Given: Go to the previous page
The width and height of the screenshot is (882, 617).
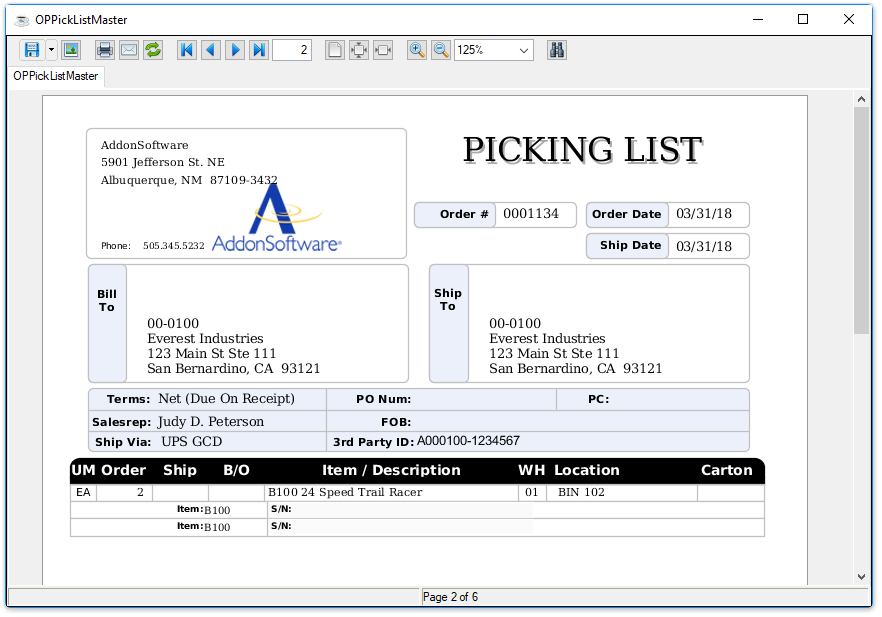Looking at the screenshot, I should pyautogui.click(x=210, y=50).
